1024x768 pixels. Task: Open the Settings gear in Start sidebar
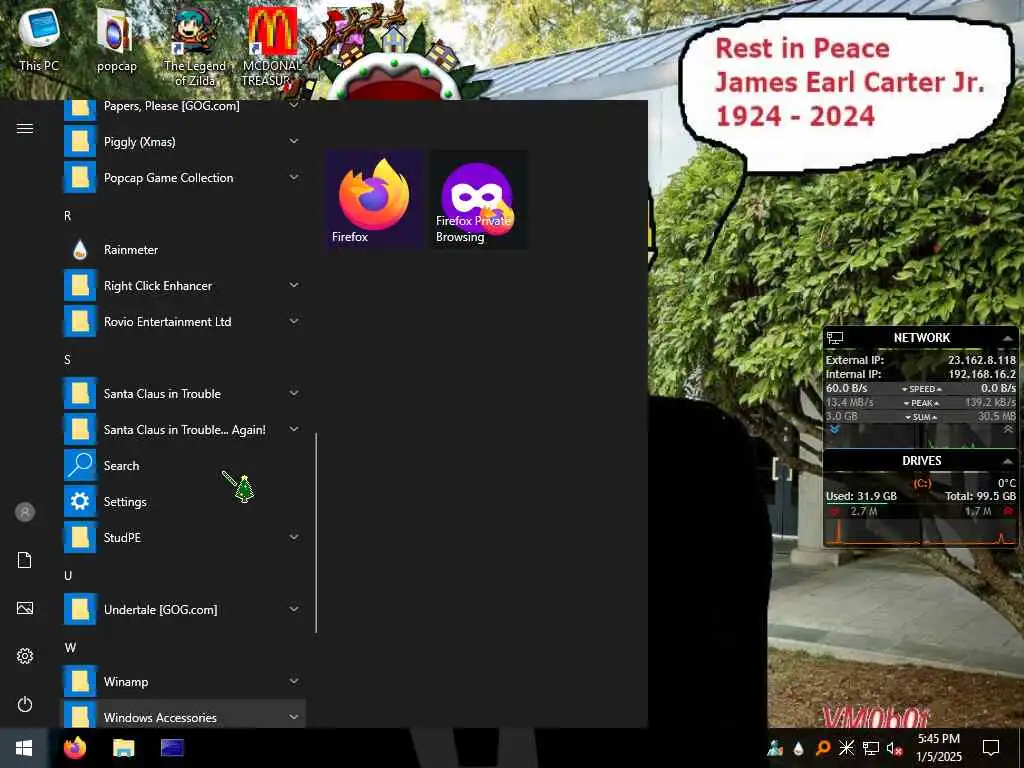[25, 656]
